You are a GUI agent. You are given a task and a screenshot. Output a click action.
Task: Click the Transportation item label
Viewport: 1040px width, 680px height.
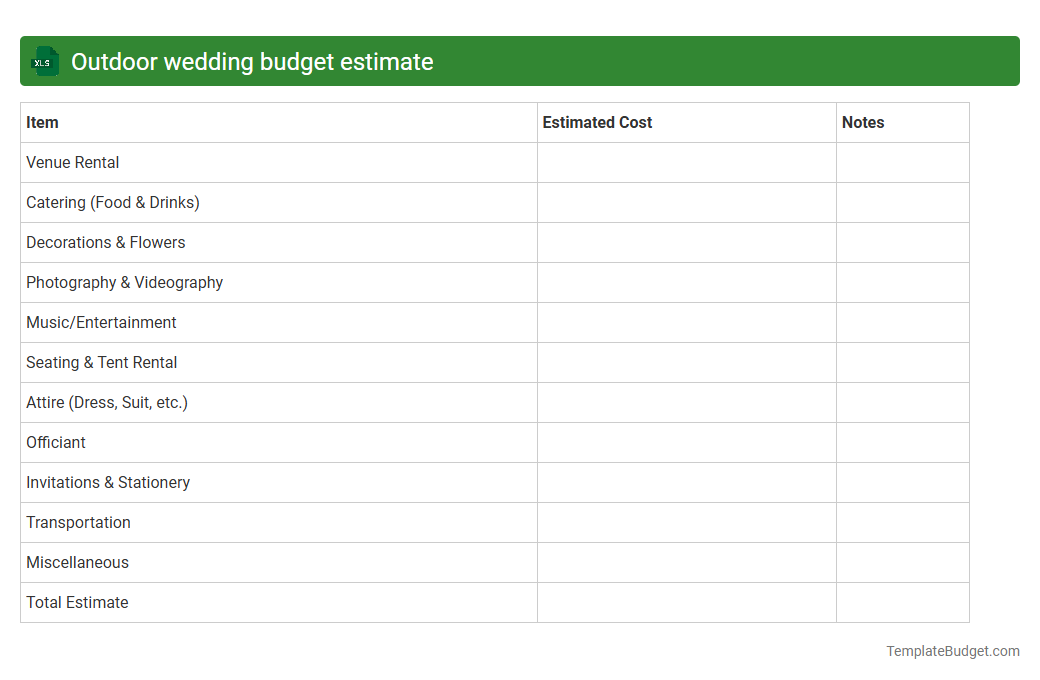click(78, 522)
